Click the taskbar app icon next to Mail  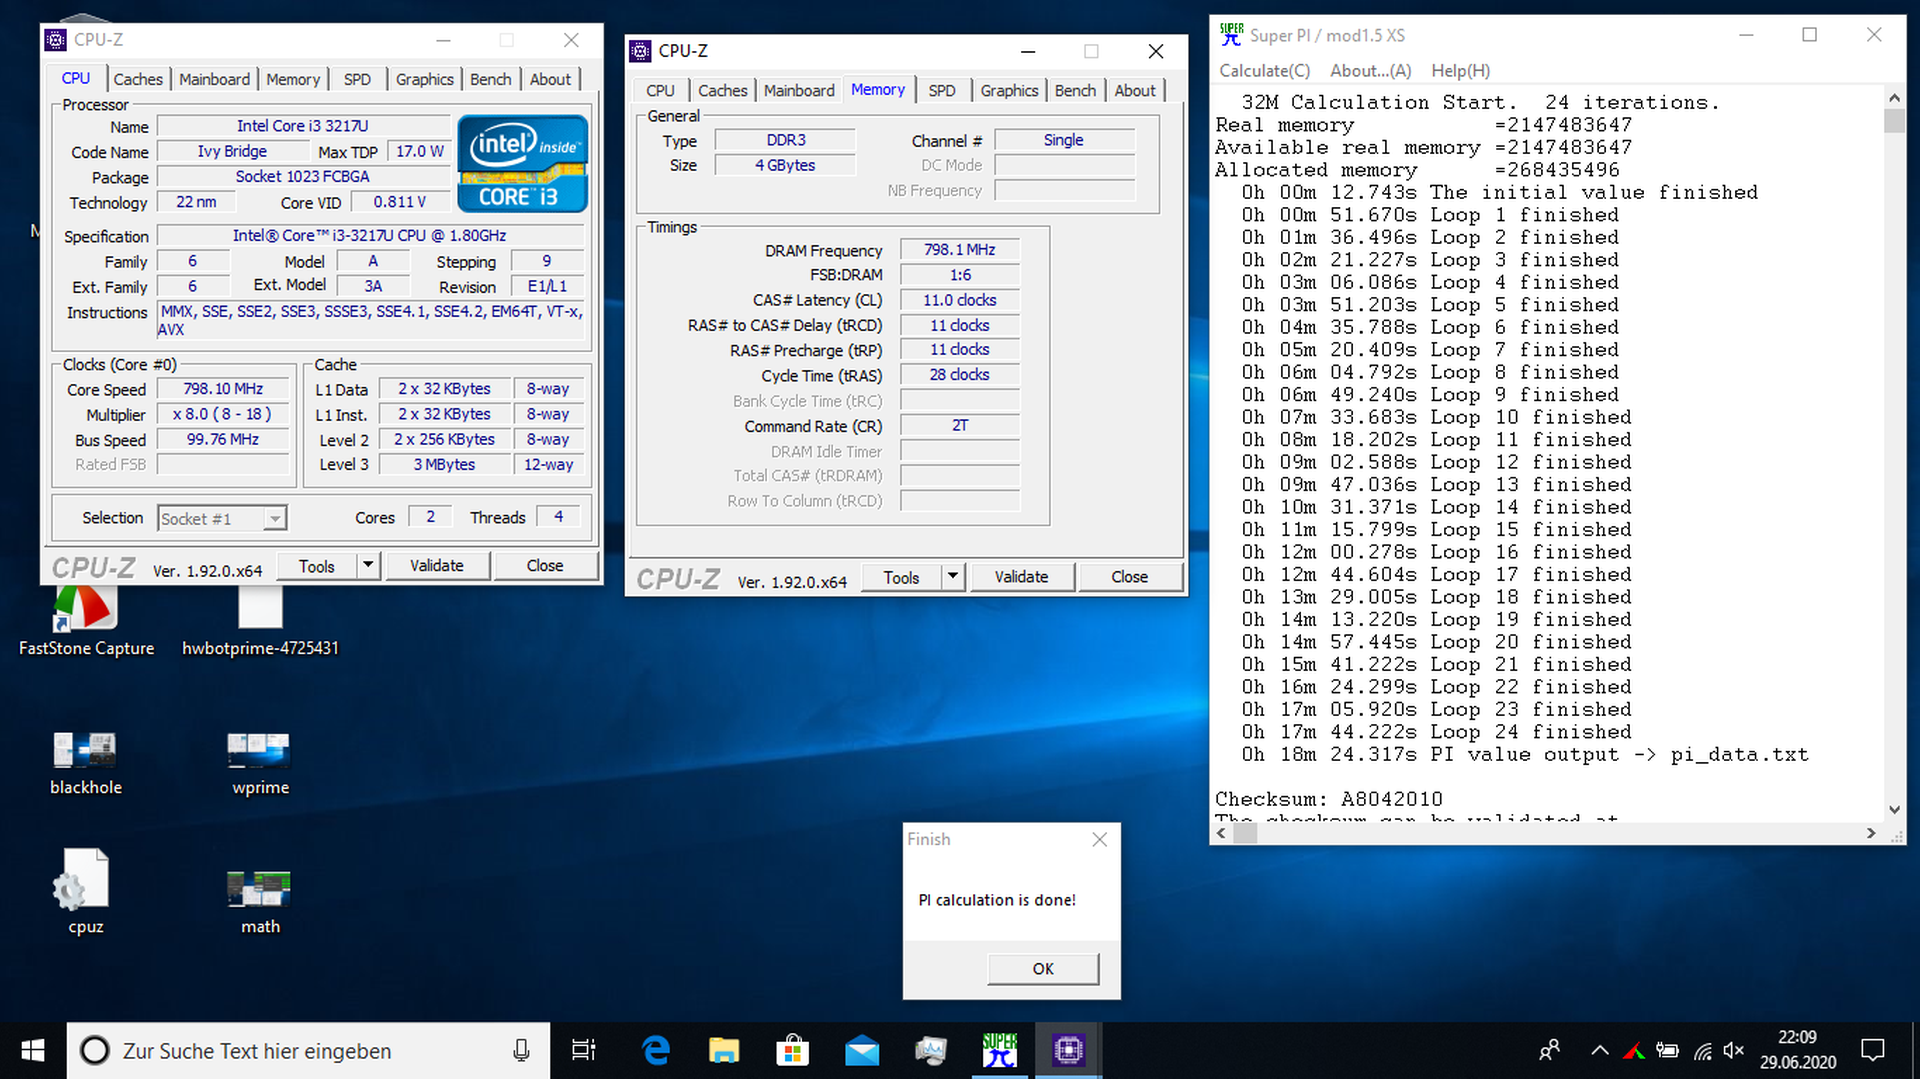click(930, 1050)
